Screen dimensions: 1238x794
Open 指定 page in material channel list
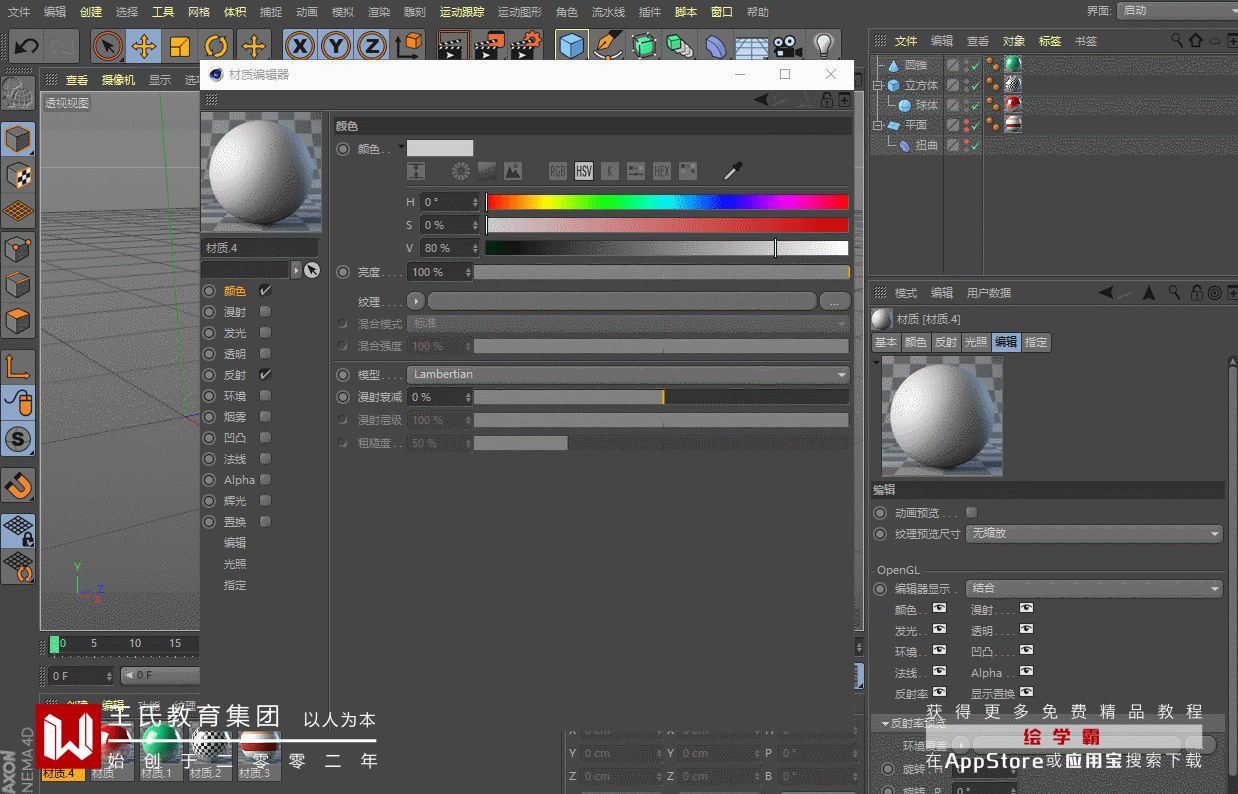(x=235, y=585)
